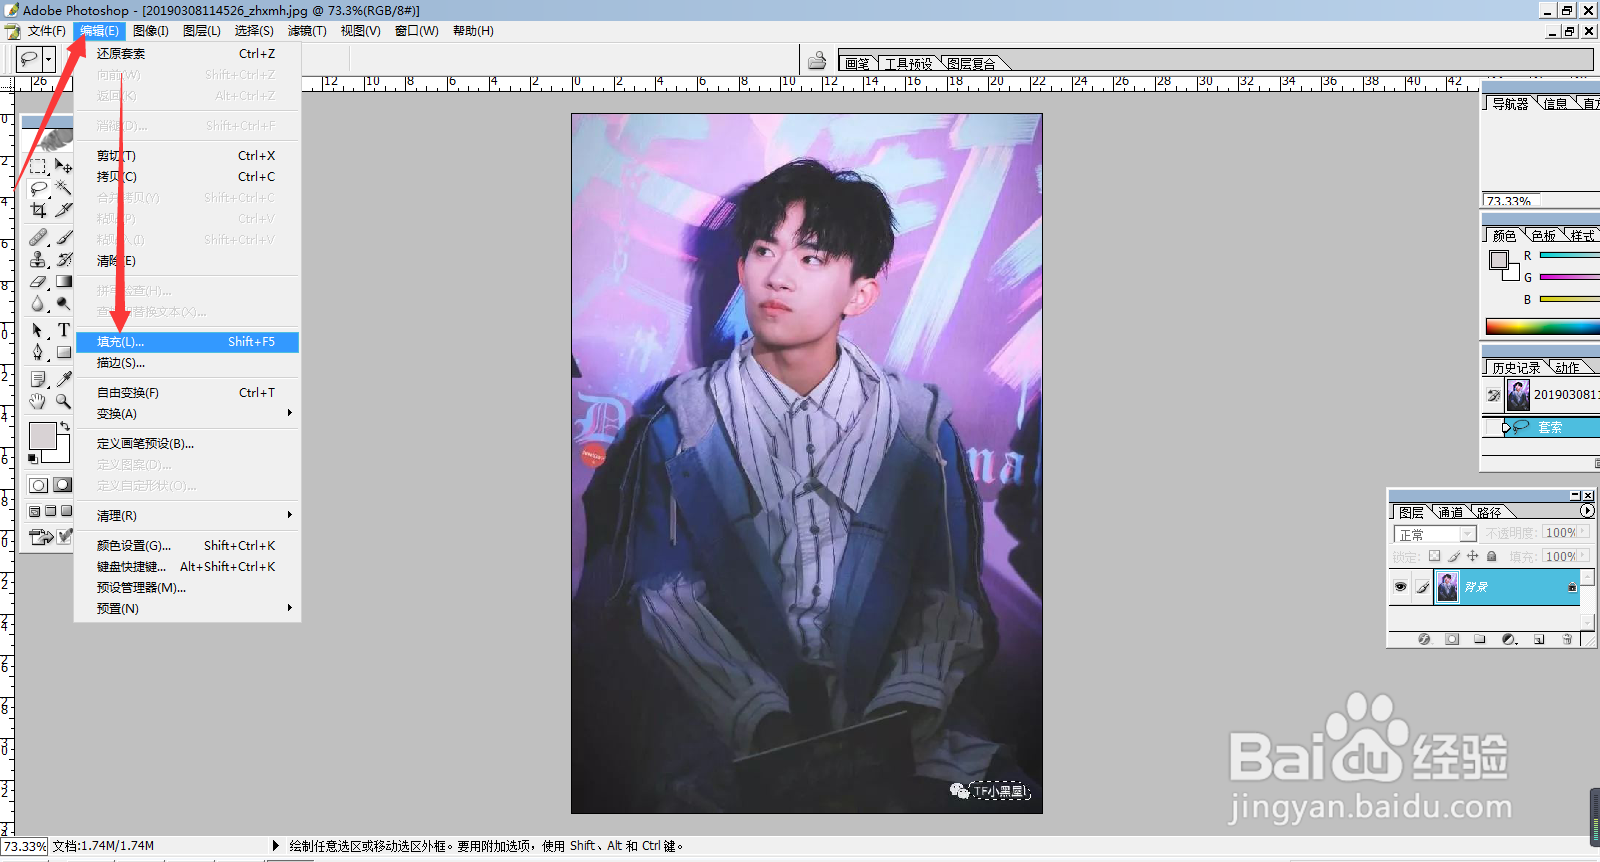
Task: Open 颜色设置(G)... dialog
Action: click(x=187, y=546)
